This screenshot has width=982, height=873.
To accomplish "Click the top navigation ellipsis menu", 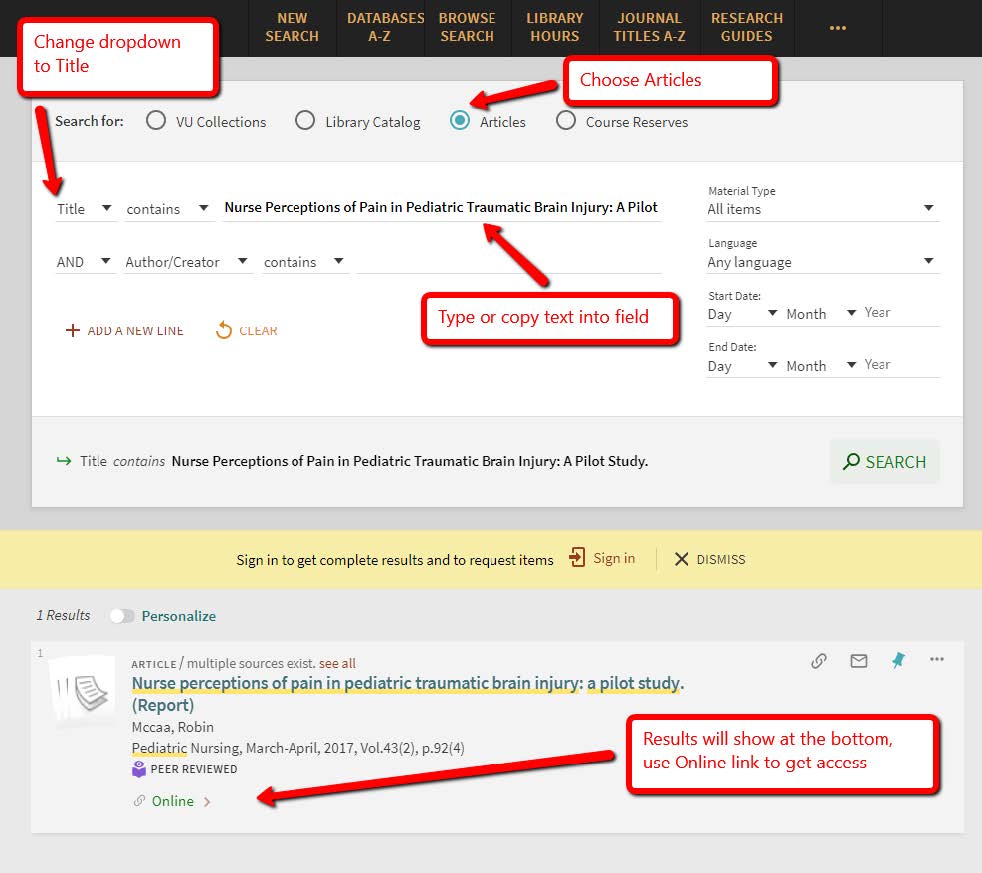I will coord(837,28).
